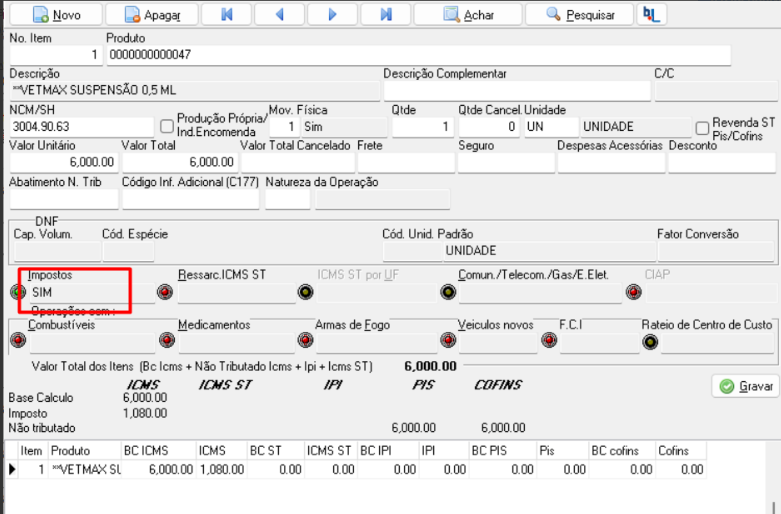Select grid cell with ICMS 1,080.00
The width and height of the screenshot is (781, 514).
pos(222,470)
